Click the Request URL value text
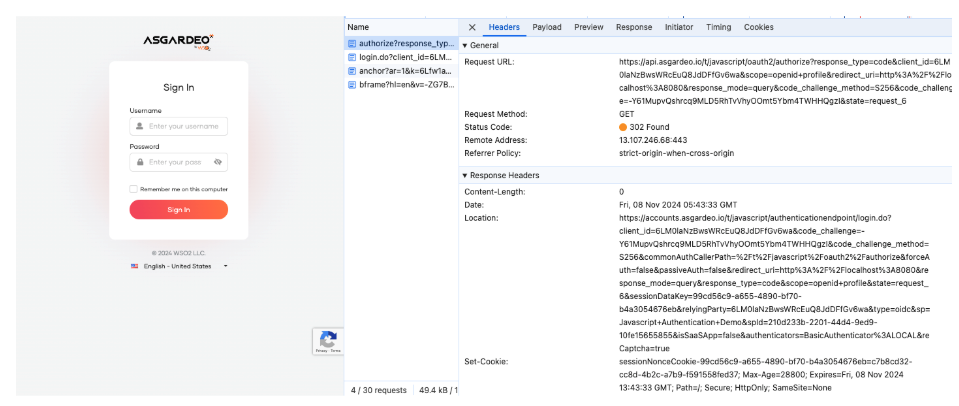The height and width of the screenshot is (406, 959). (x=786, y=82)
